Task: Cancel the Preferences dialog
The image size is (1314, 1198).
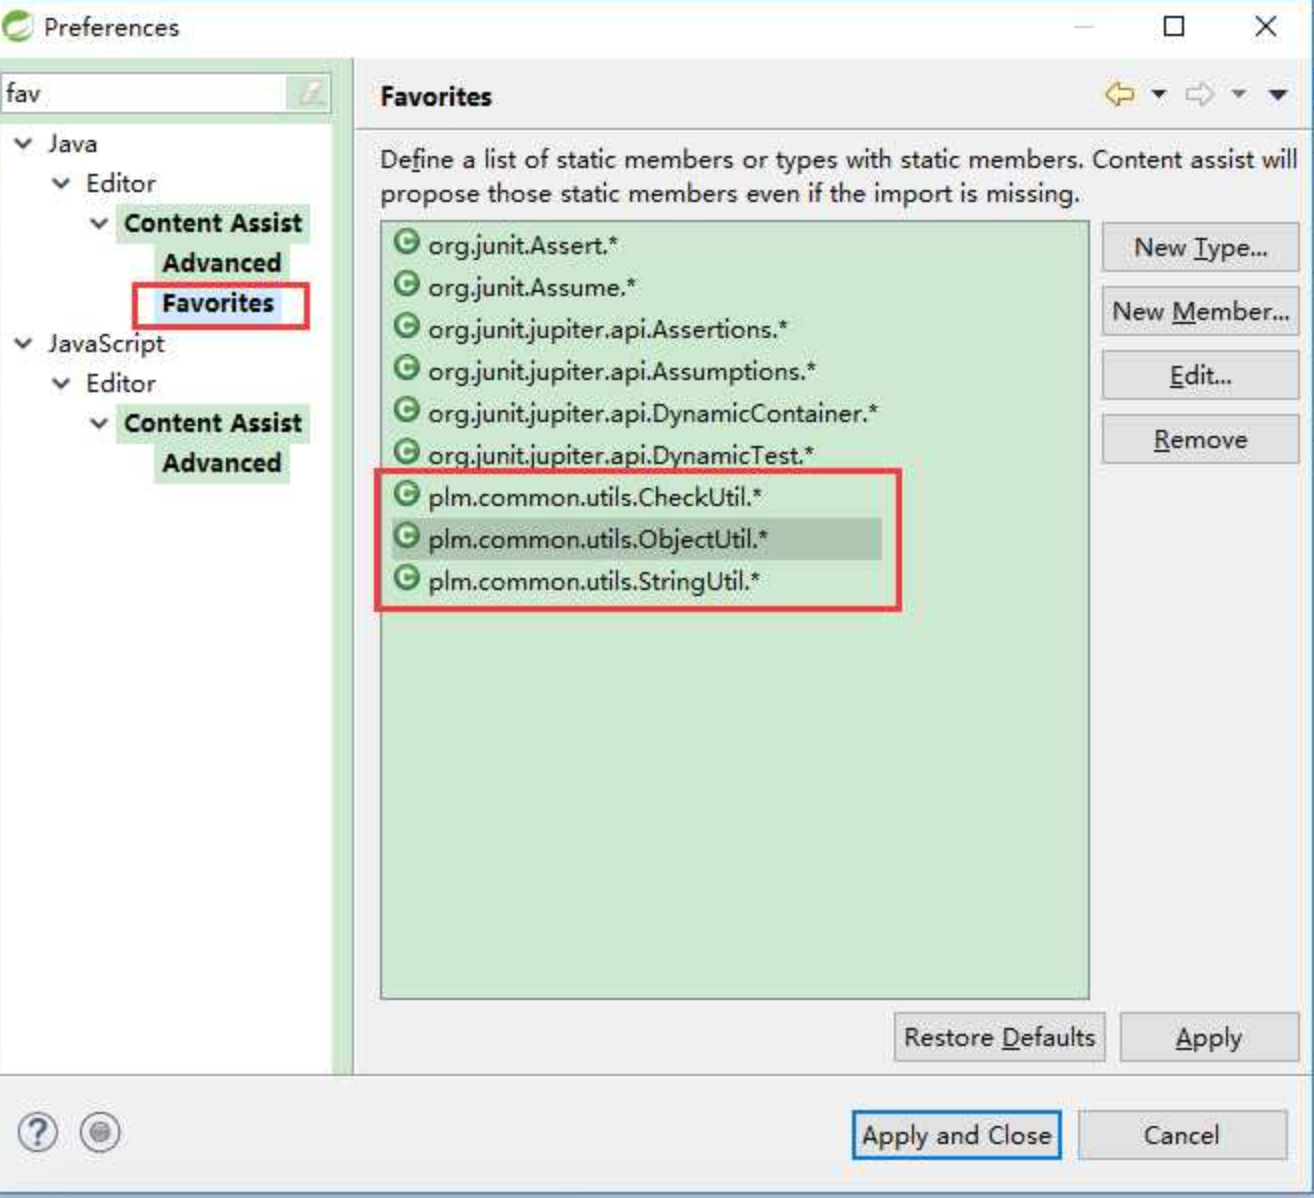Action: 1182,1135
